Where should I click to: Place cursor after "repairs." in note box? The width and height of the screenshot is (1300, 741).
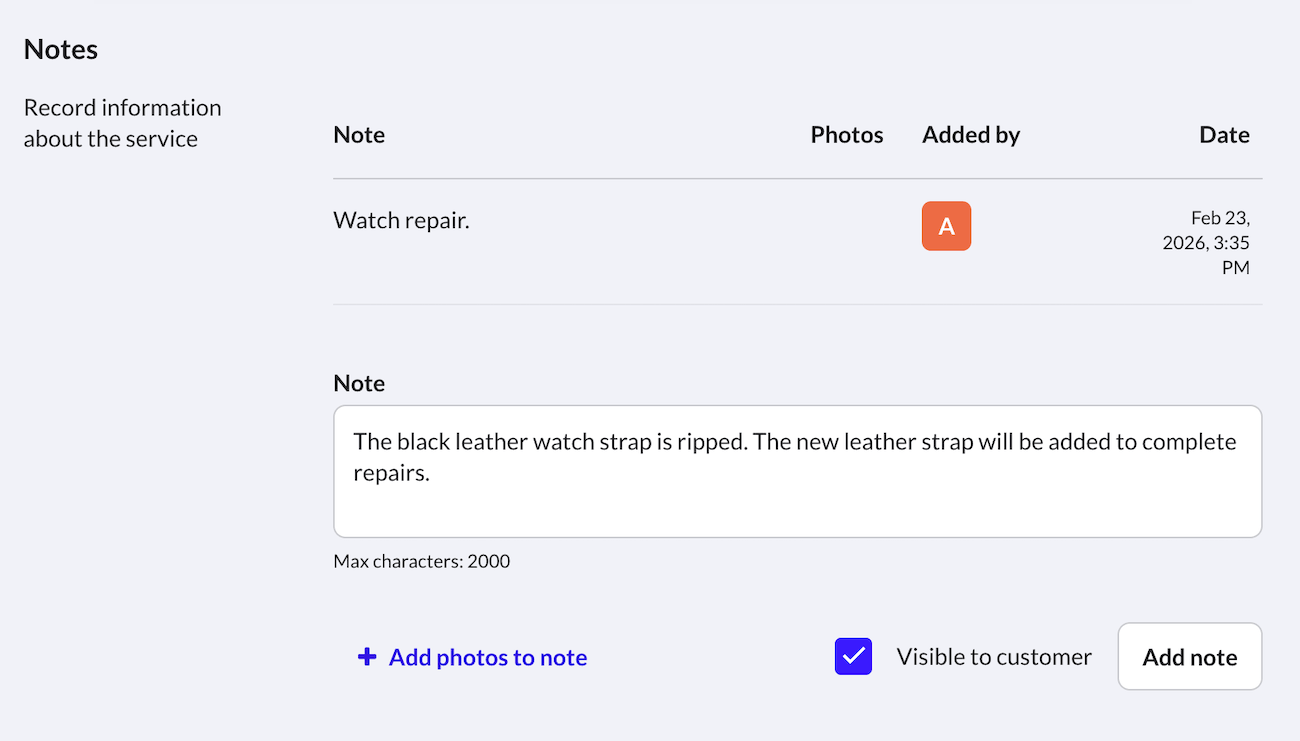click(431, 474)
